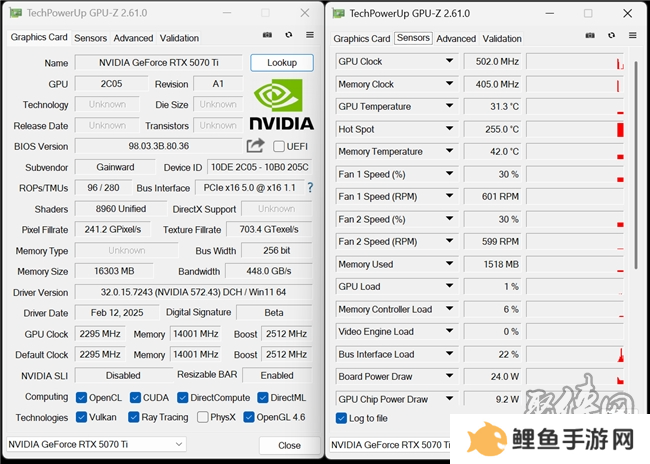Image resolution: width=650 pixels, height=464 pixels.
Task: Toggle the Vulkan checkbox
Action: (81, 417)
